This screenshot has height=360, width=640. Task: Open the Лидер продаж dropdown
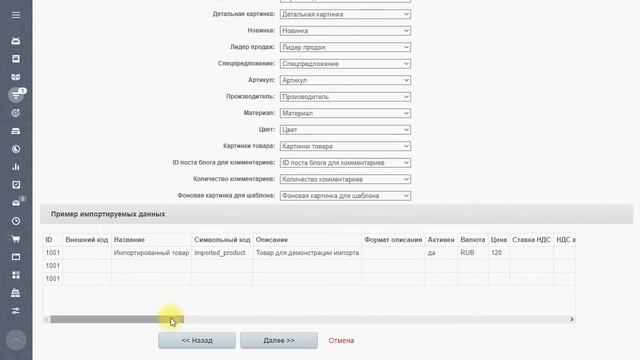click(x=345, y=47)
